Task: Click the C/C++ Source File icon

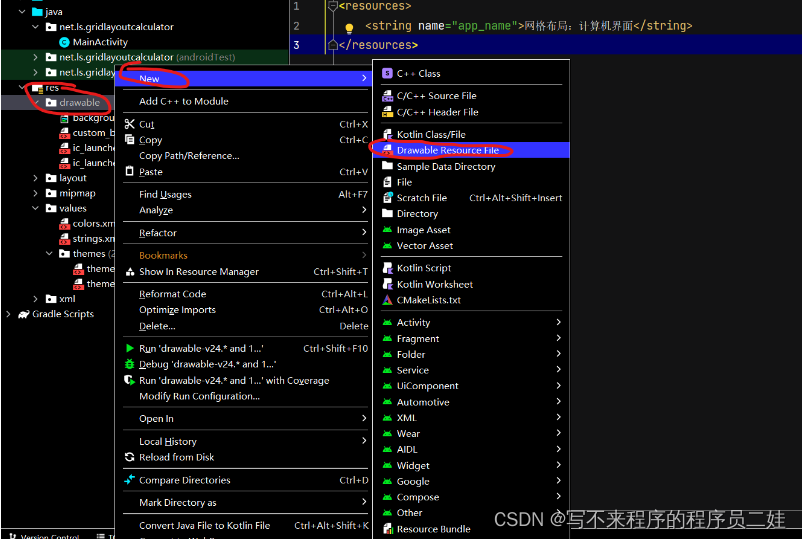Action: tap(387, 96)
